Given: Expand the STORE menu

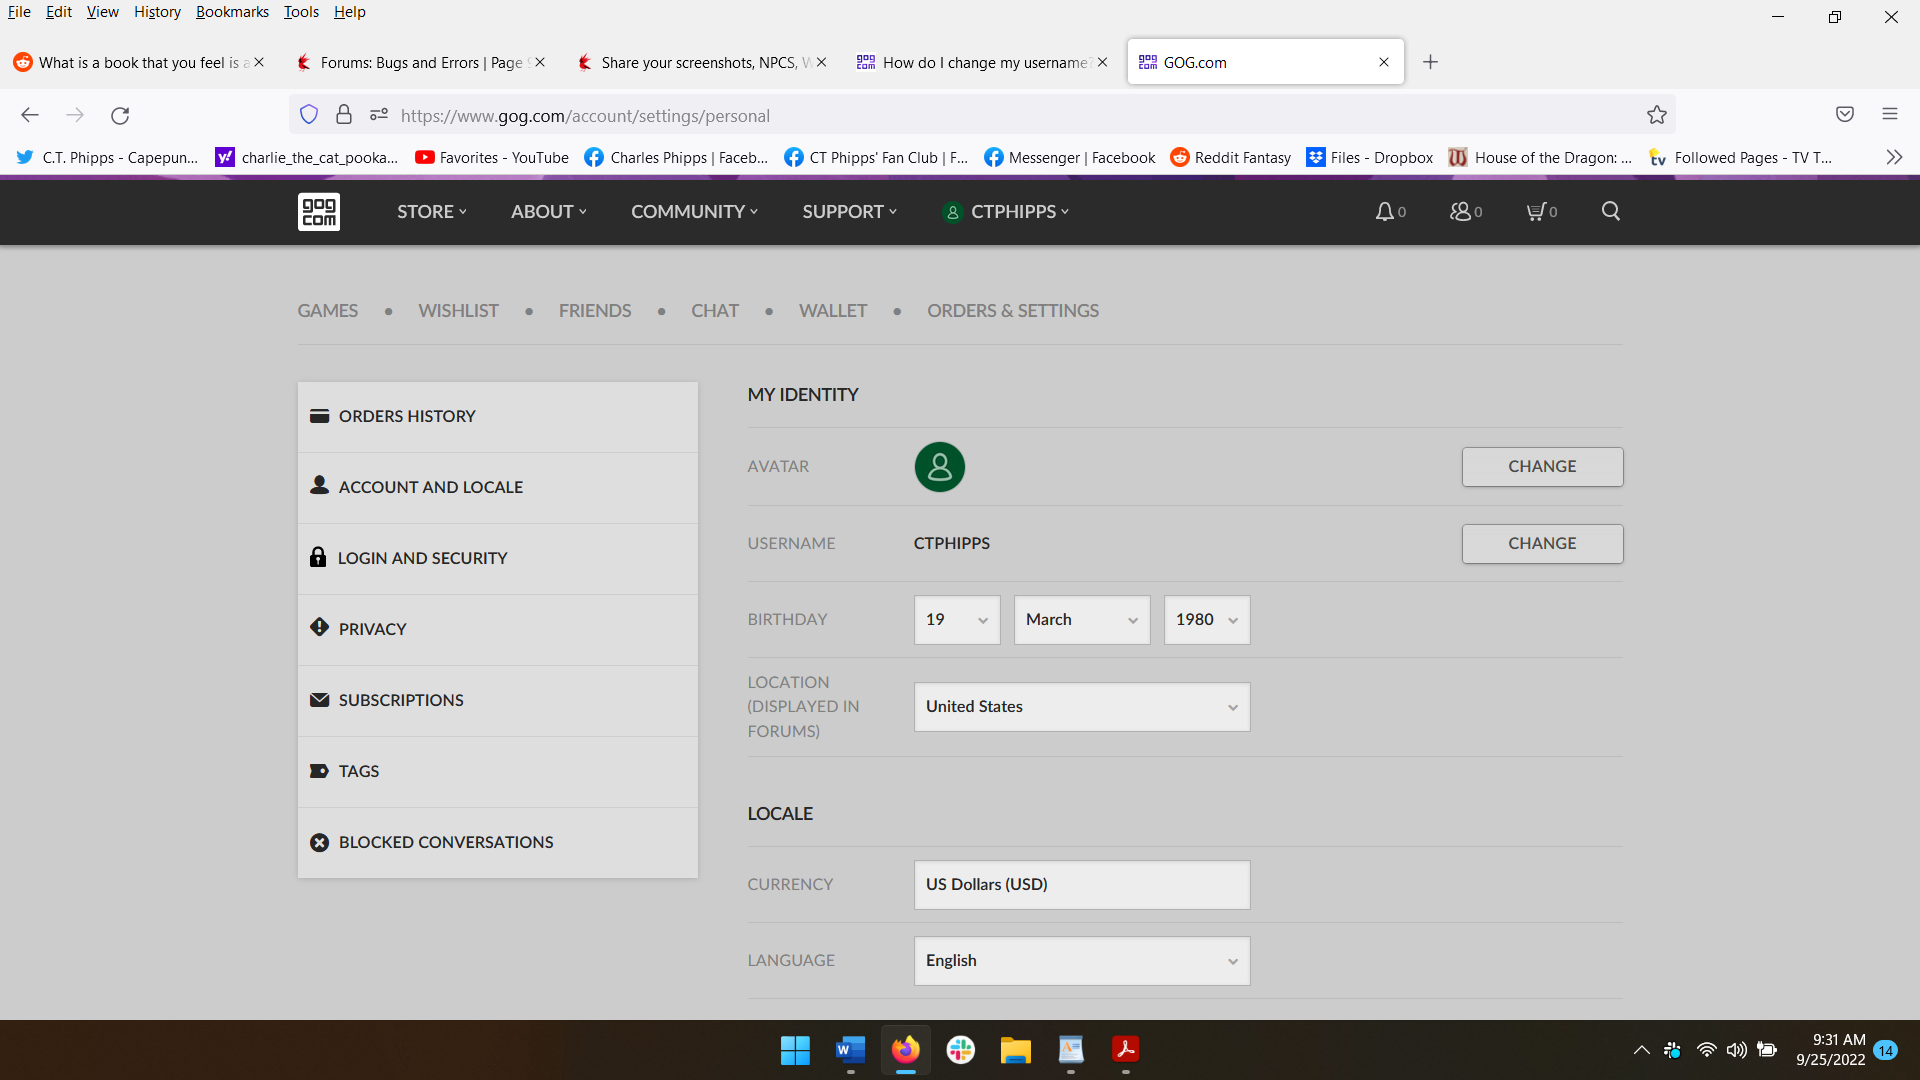Looking at the screenshot, I should (x=432, y=212).
